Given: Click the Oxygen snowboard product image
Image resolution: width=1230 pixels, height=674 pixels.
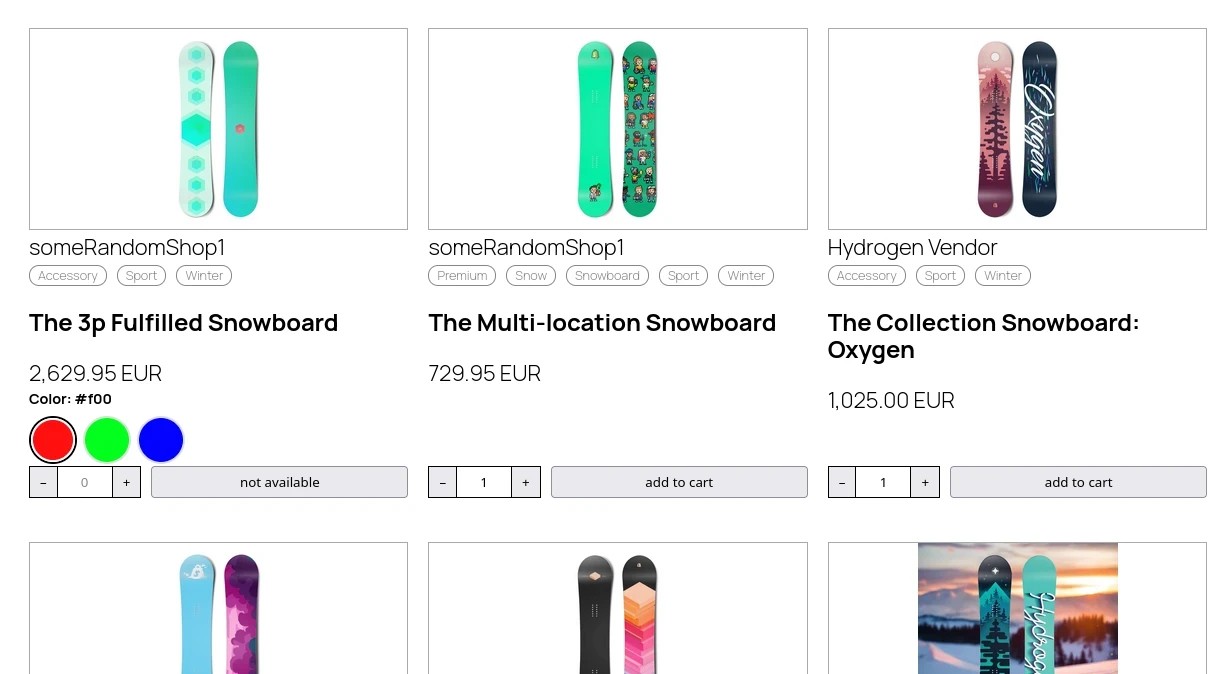Looking at the screenshot, I should (x=1016, y=128).
